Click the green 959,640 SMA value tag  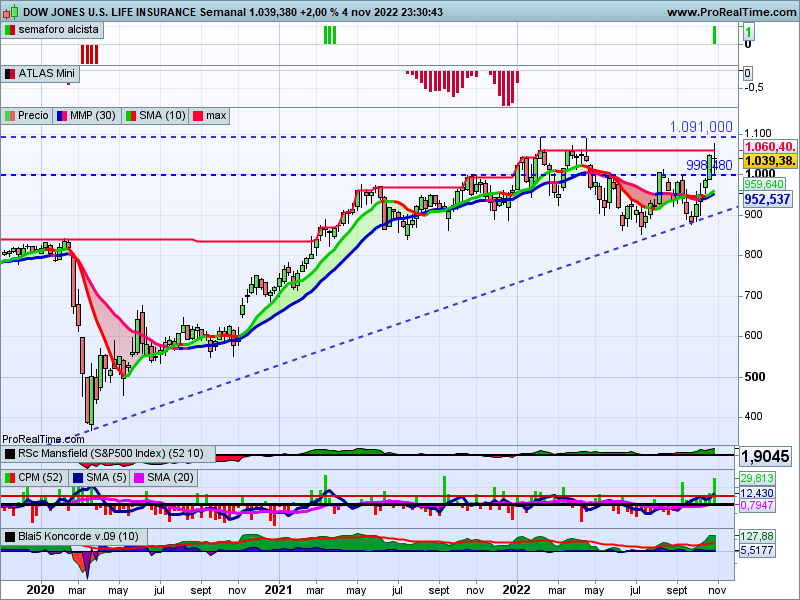click(x=763, y=184)
